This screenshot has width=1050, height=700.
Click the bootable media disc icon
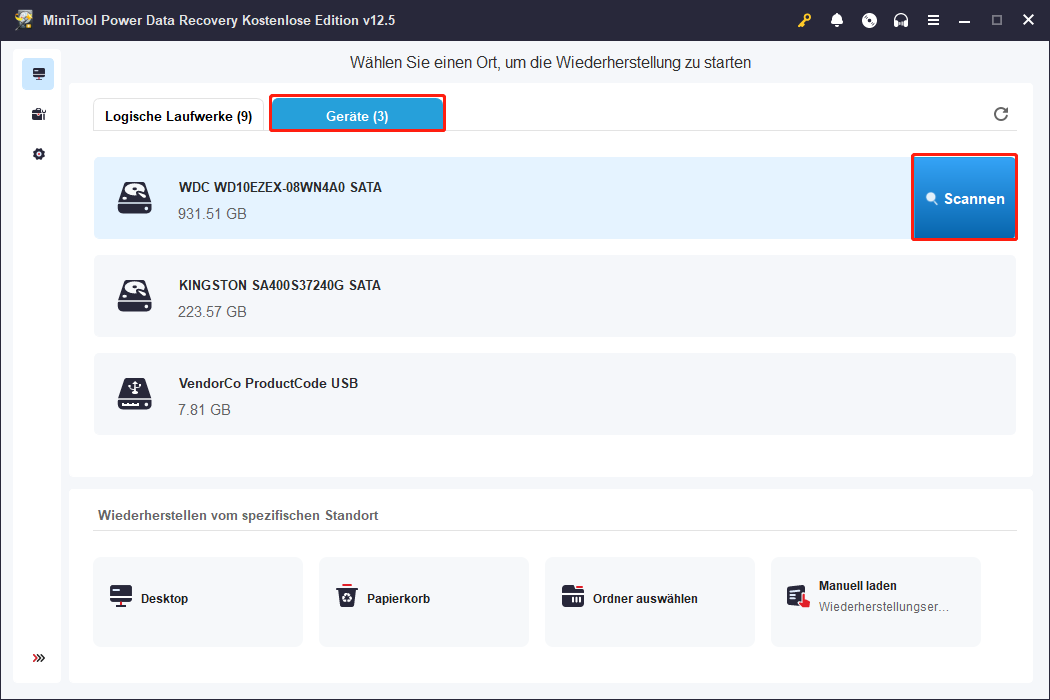(869, 20)
